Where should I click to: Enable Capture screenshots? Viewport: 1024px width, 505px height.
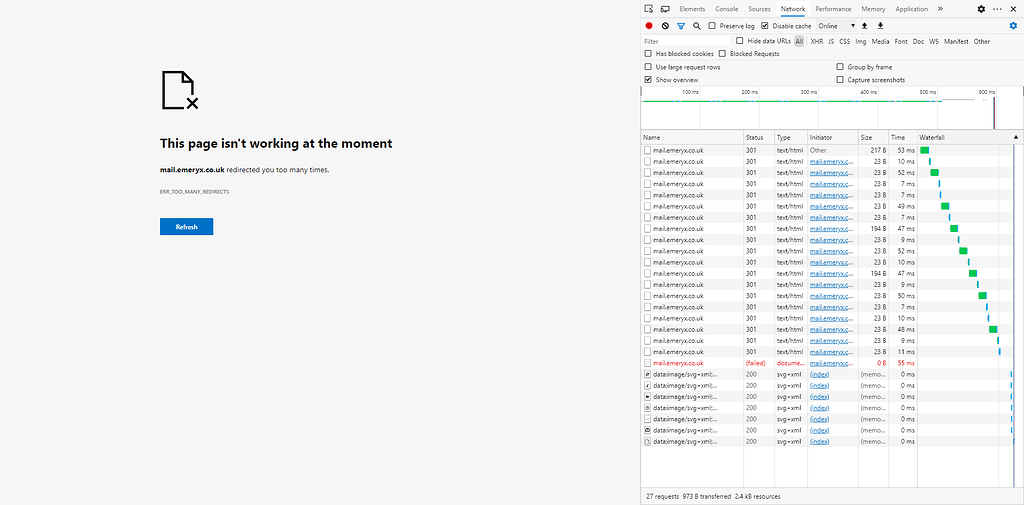click(840, 80)
